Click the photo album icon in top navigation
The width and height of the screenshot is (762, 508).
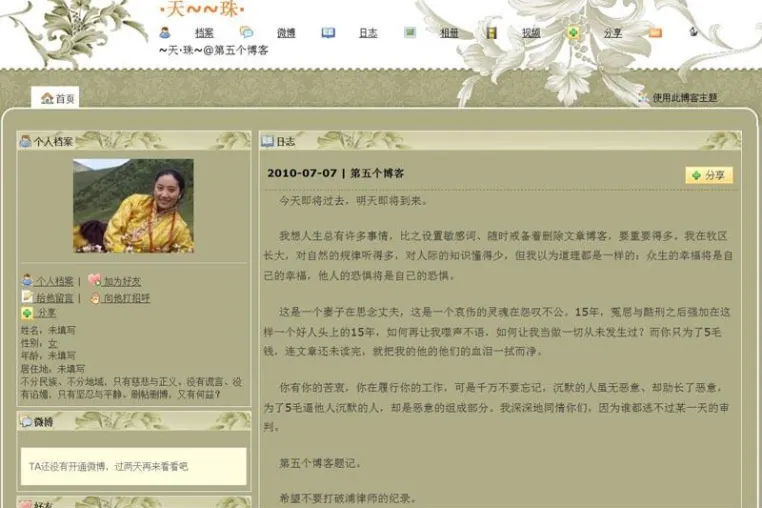pos(410,33)
